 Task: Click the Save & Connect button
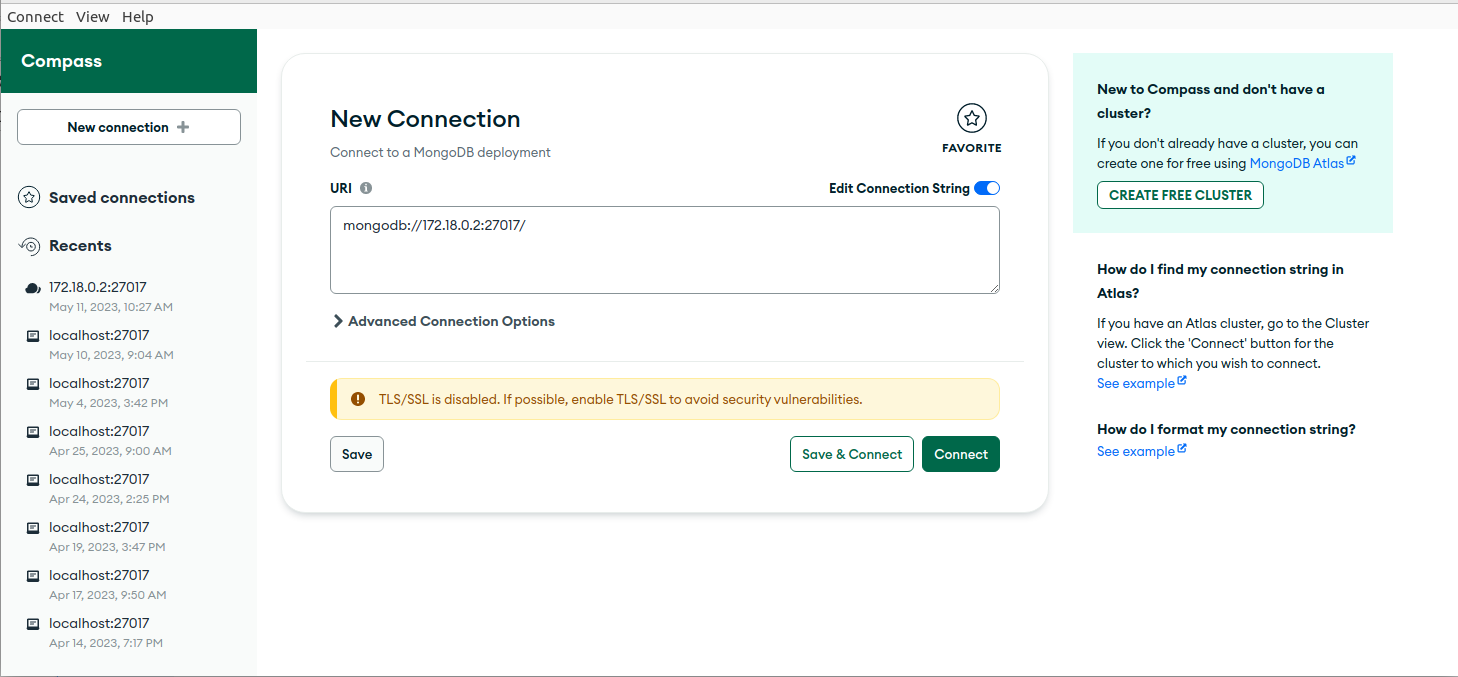tap(852, 454)
